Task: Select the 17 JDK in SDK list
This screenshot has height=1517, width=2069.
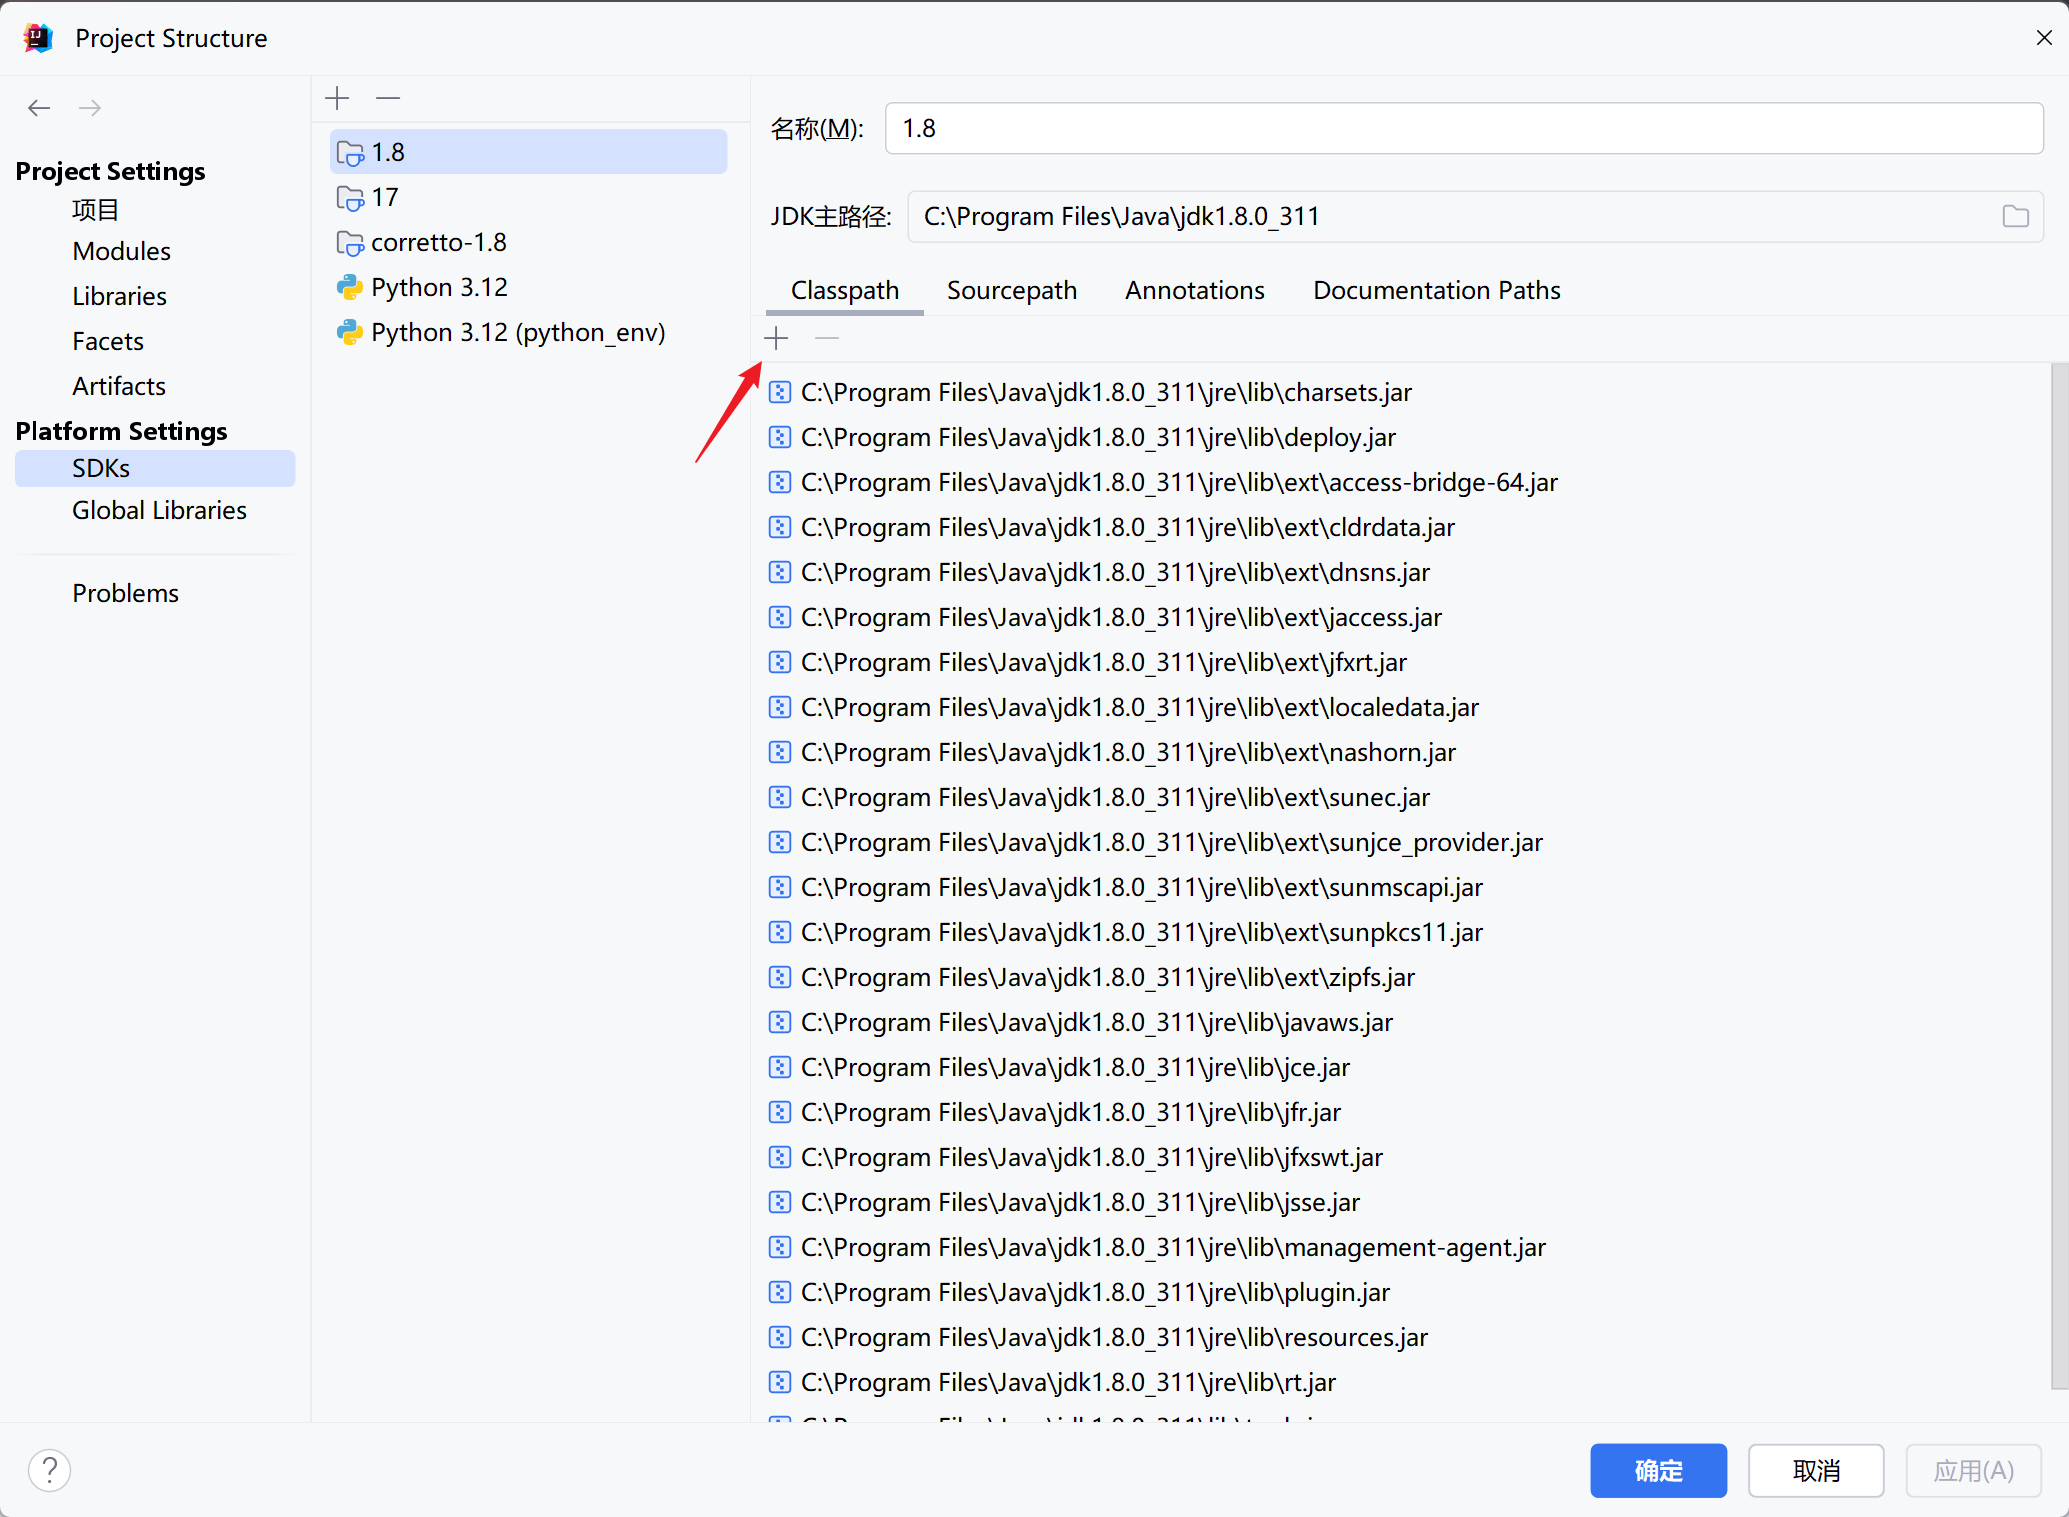Action: pos(385,197)
